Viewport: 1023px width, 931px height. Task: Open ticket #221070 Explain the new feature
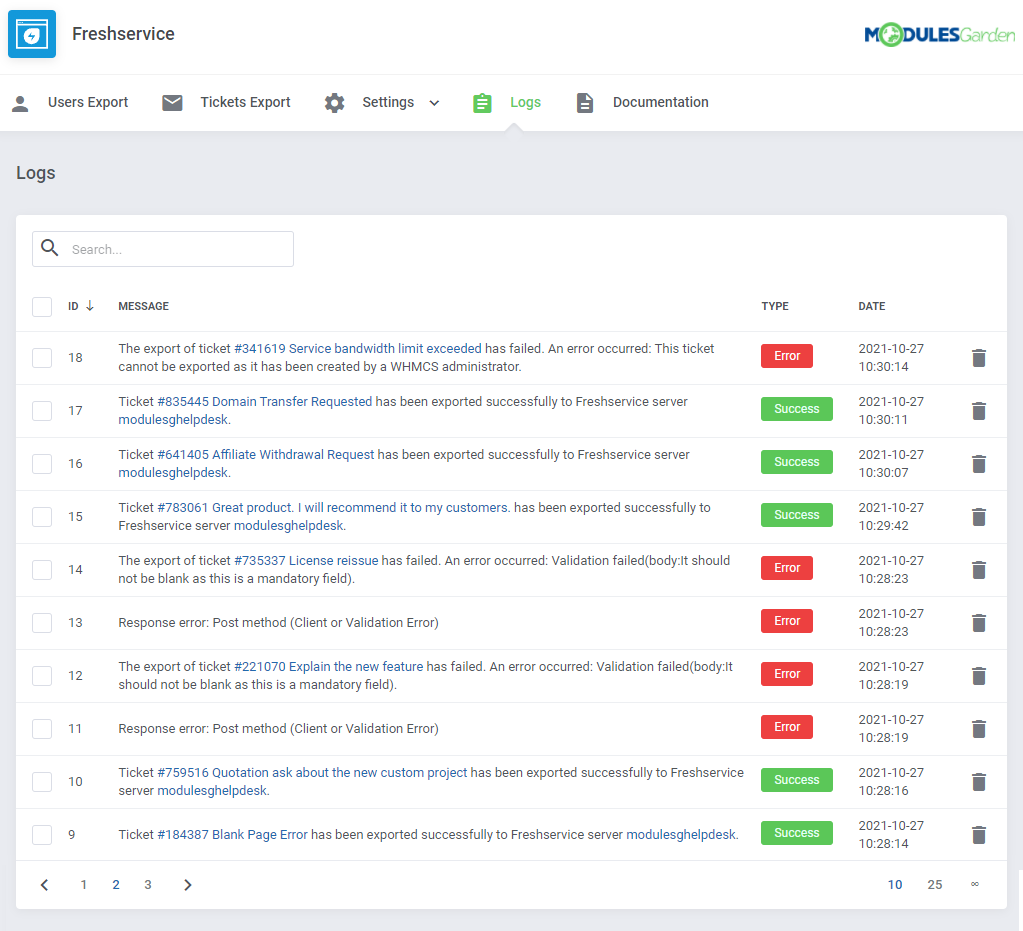point(328,667)
